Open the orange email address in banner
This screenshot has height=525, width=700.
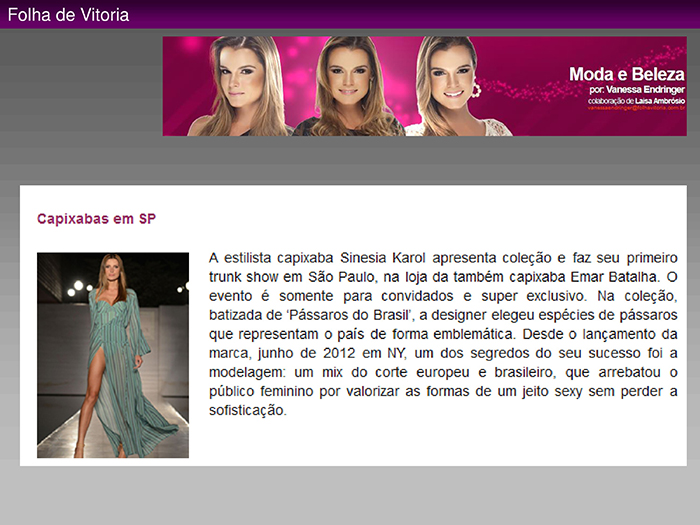636,108
